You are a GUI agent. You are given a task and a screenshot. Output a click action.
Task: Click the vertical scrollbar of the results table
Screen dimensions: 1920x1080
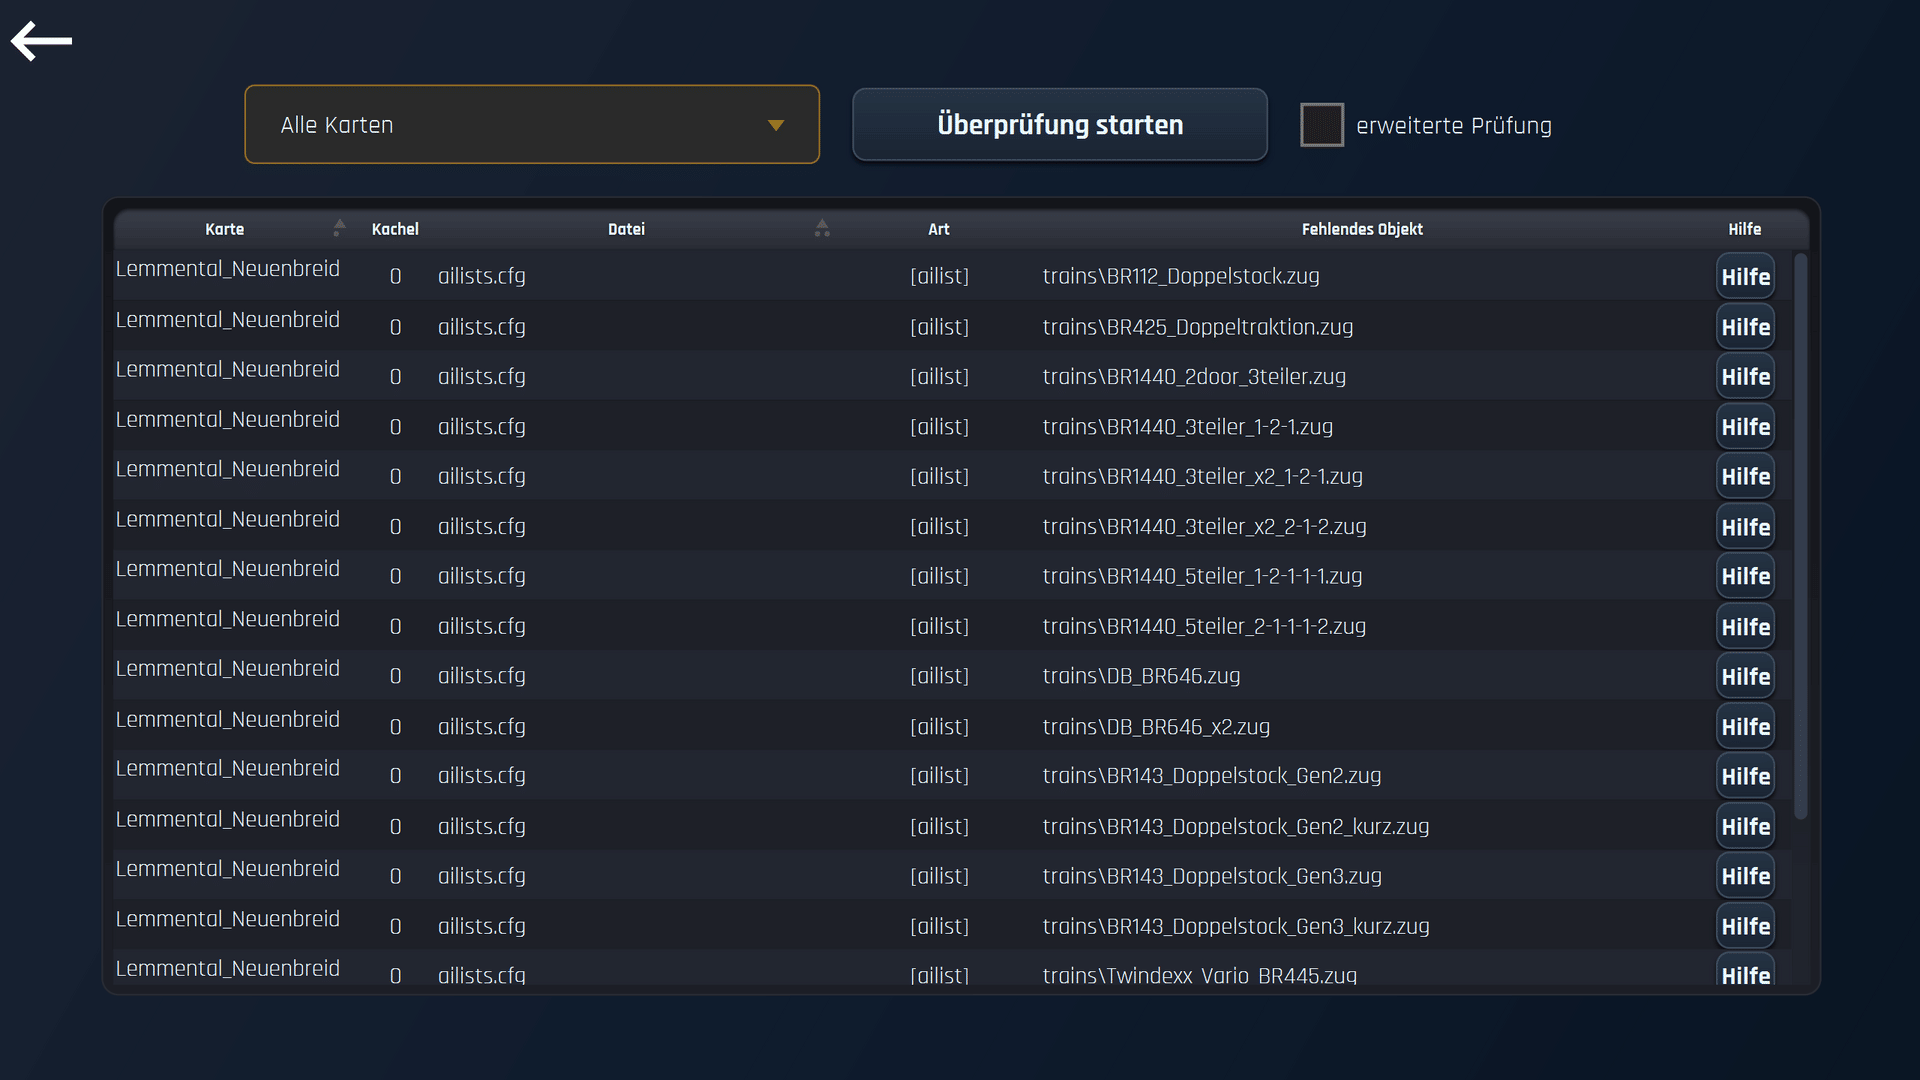(1801, 536)
